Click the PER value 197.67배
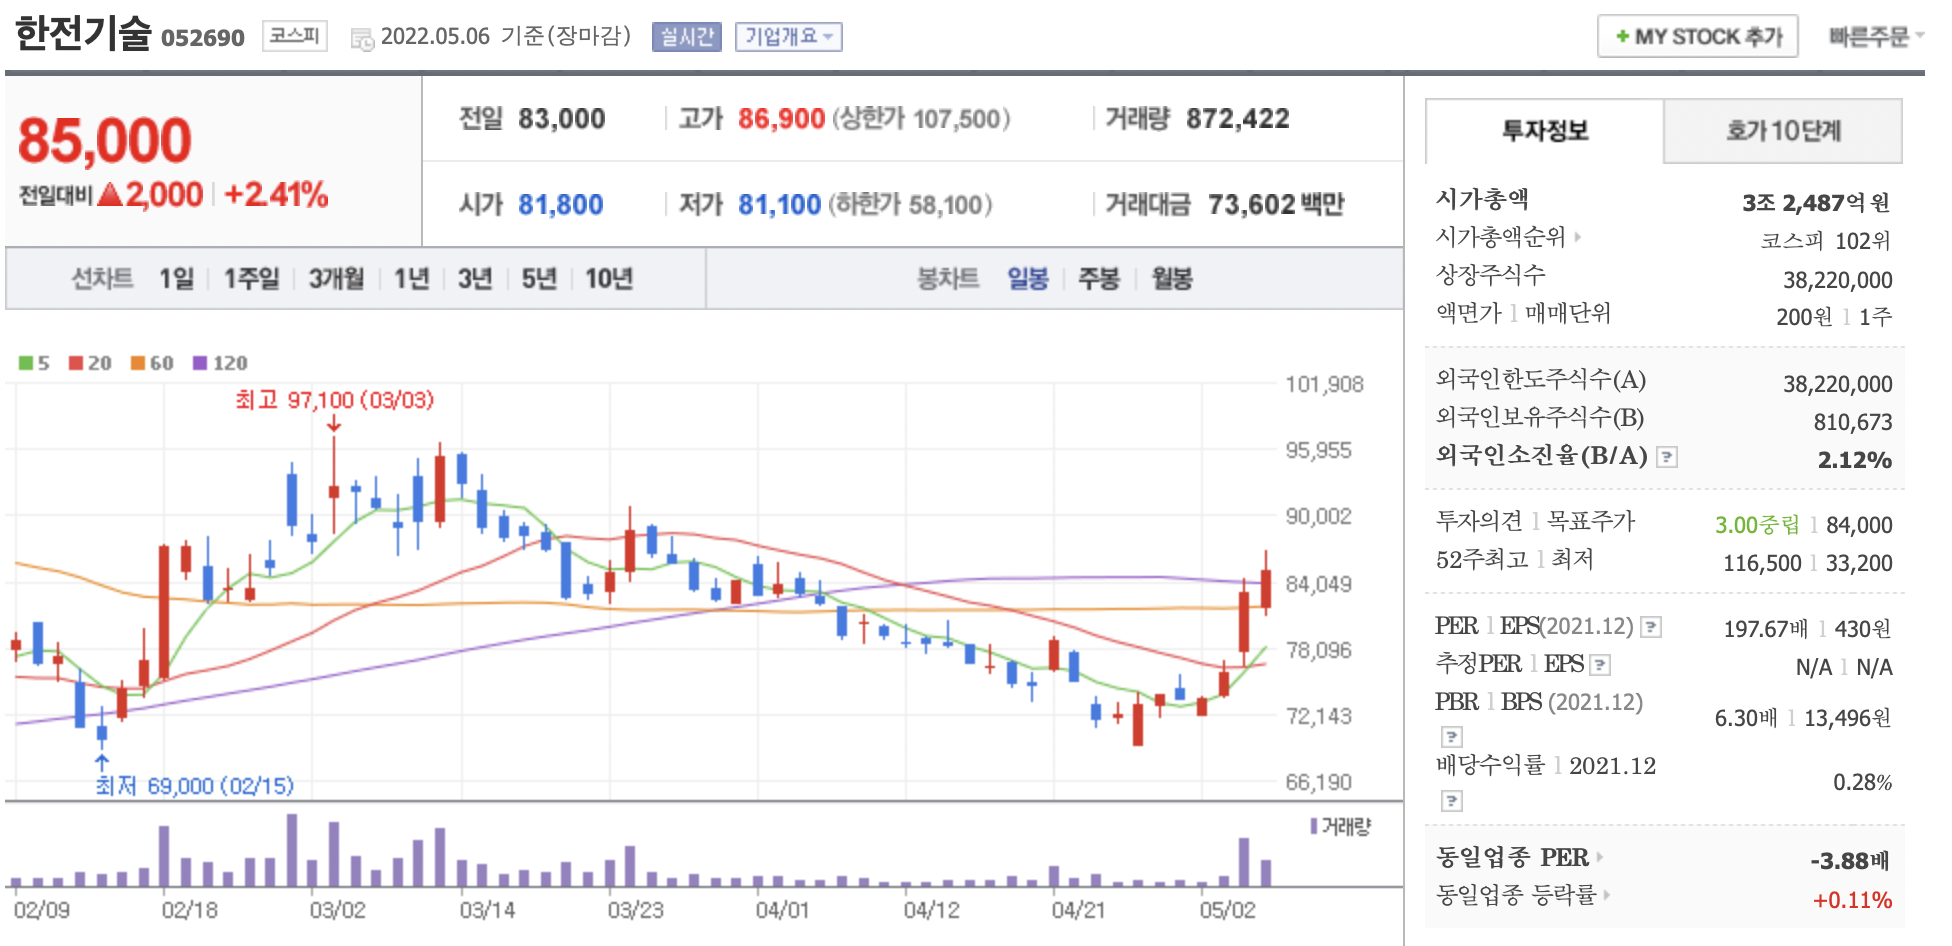 pos(1766,629)
